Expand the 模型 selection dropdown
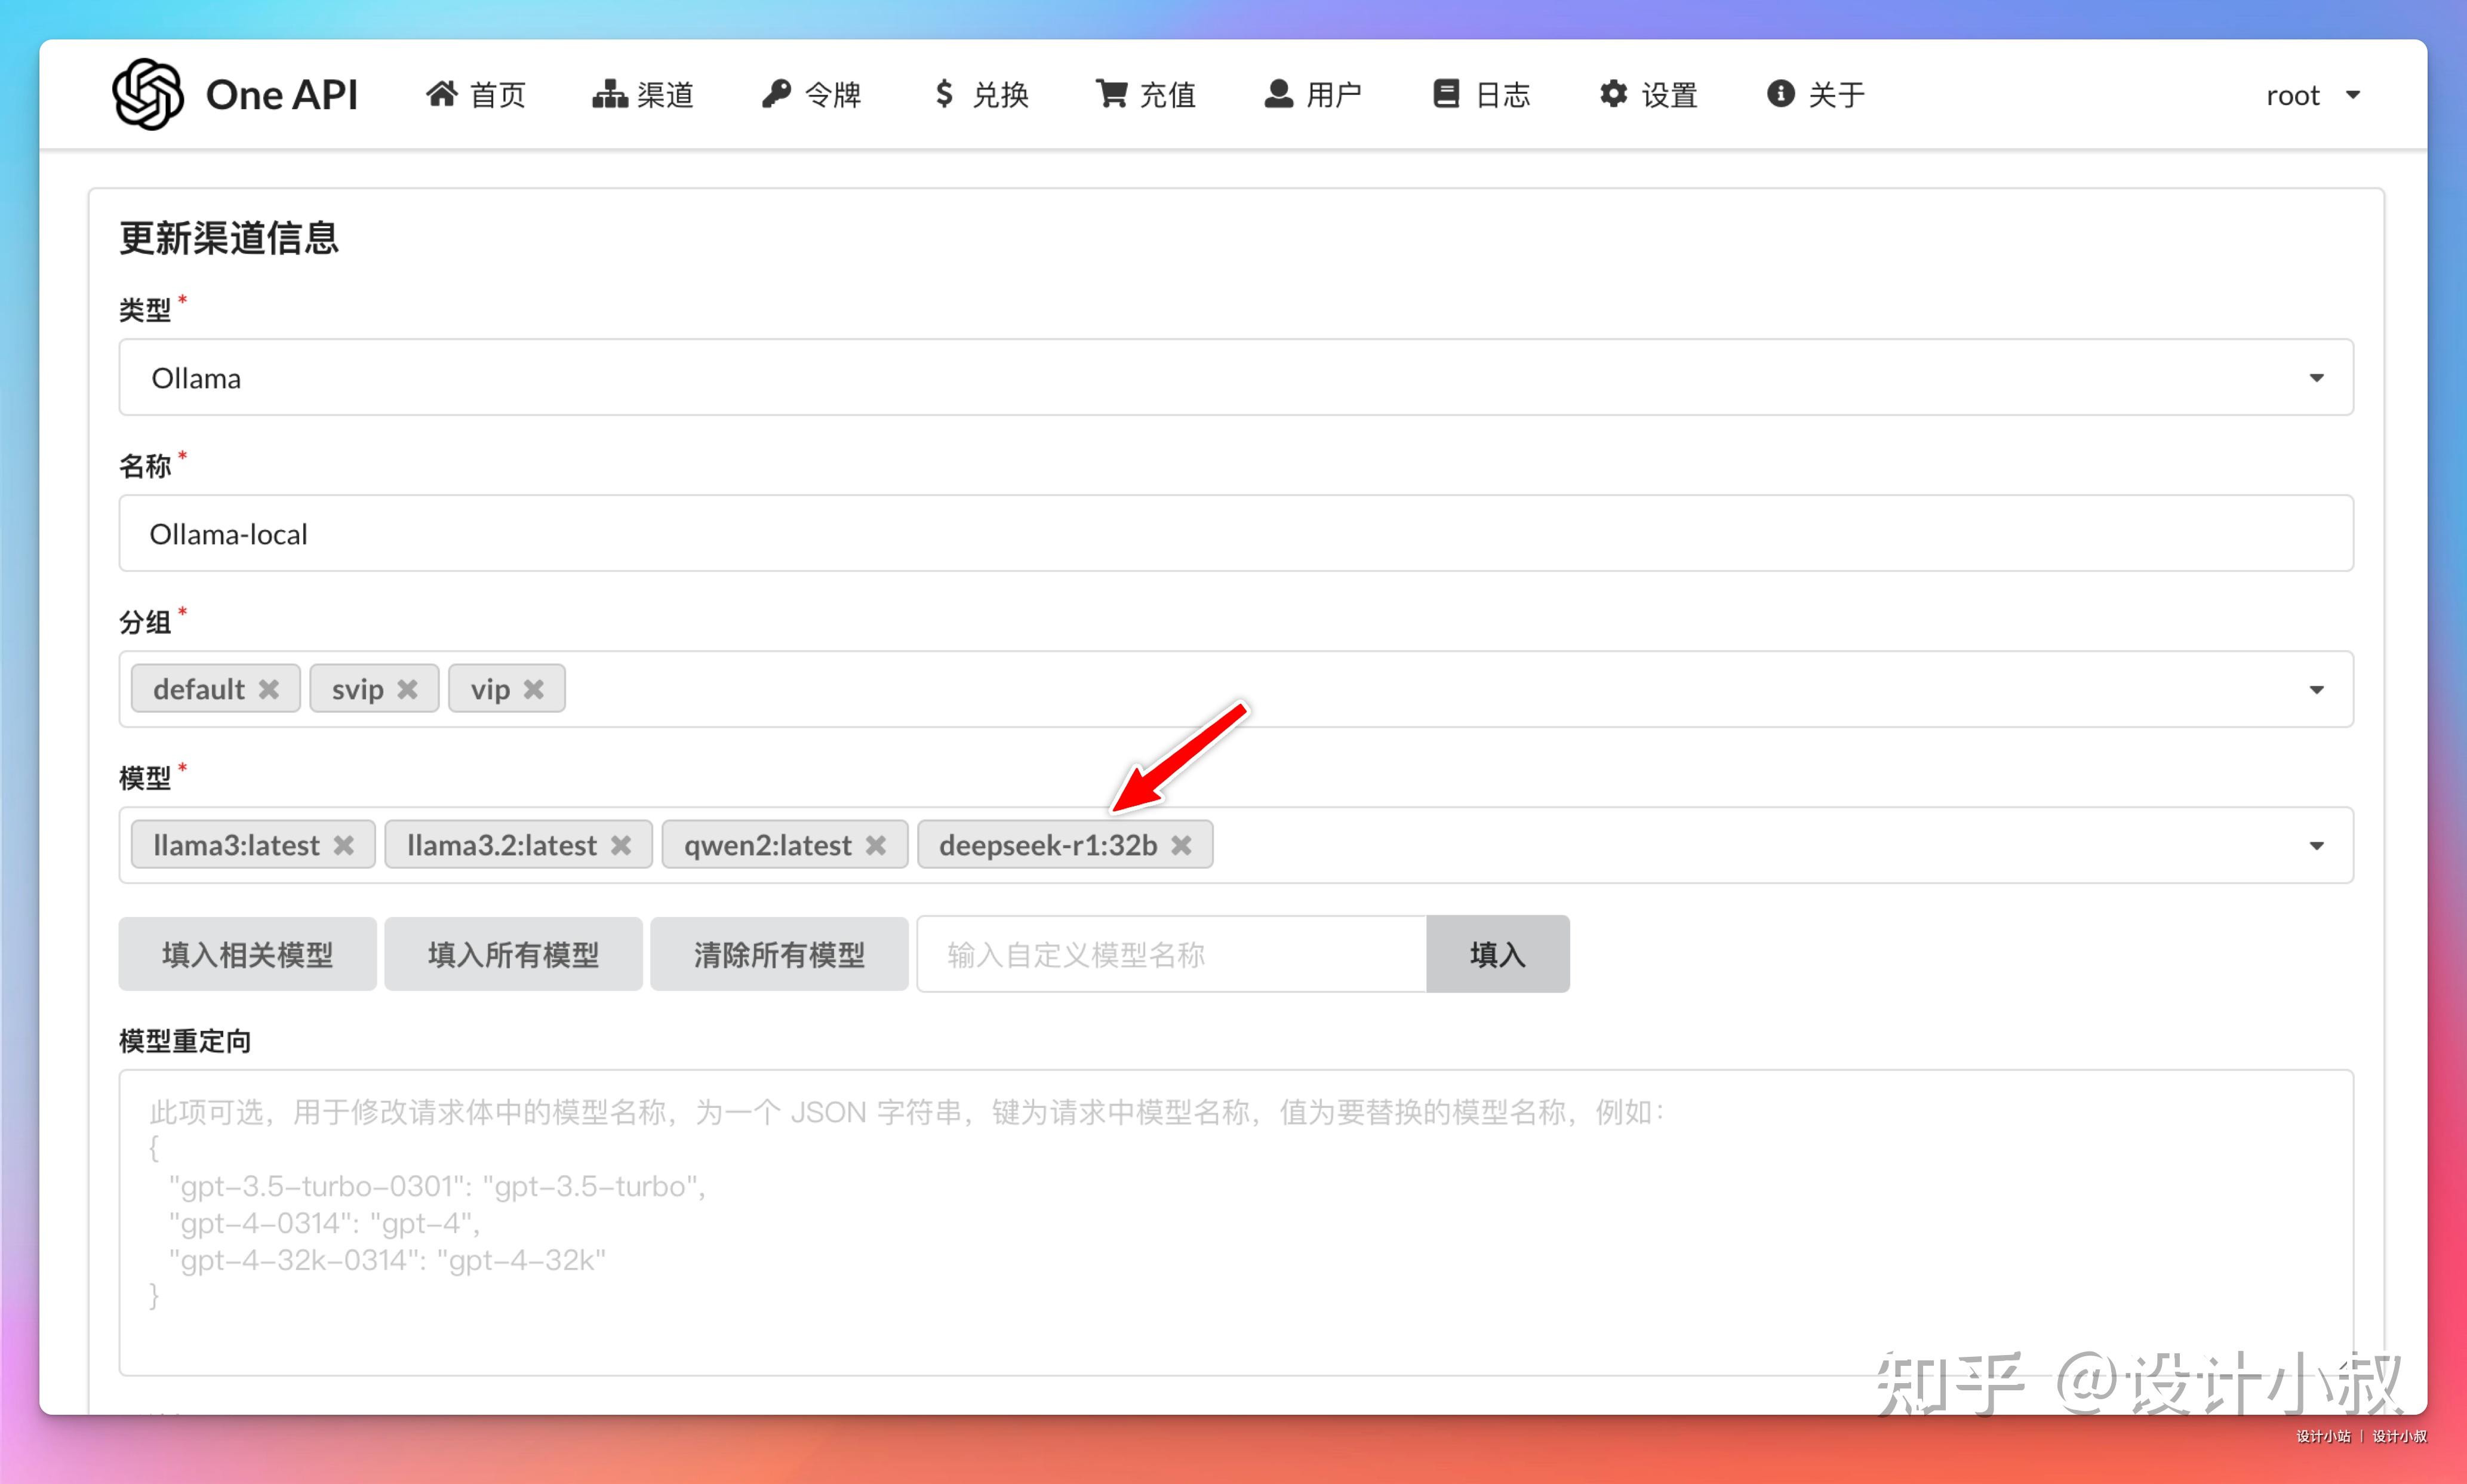This screenshot has height=1484, width=2467. pyautogui.click(x=2318, y=845)
